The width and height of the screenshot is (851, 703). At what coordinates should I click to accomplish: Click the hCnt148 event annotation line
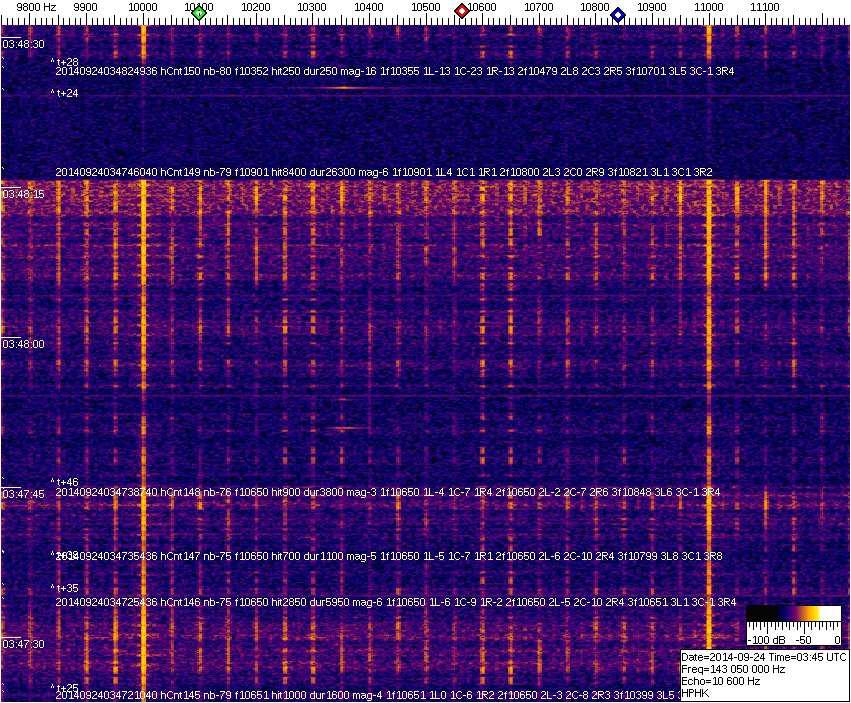pyautogui.click(x=395, y=492)
